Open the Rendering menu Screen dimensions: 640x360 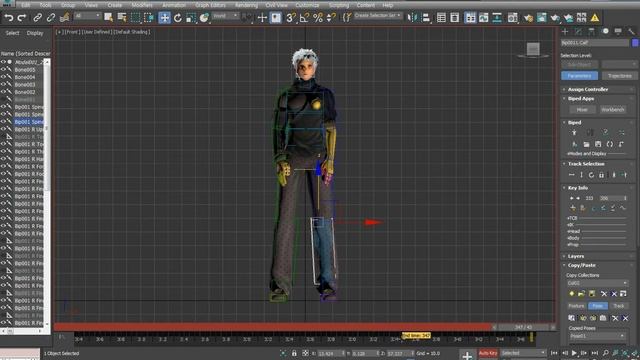pos(246,5)
